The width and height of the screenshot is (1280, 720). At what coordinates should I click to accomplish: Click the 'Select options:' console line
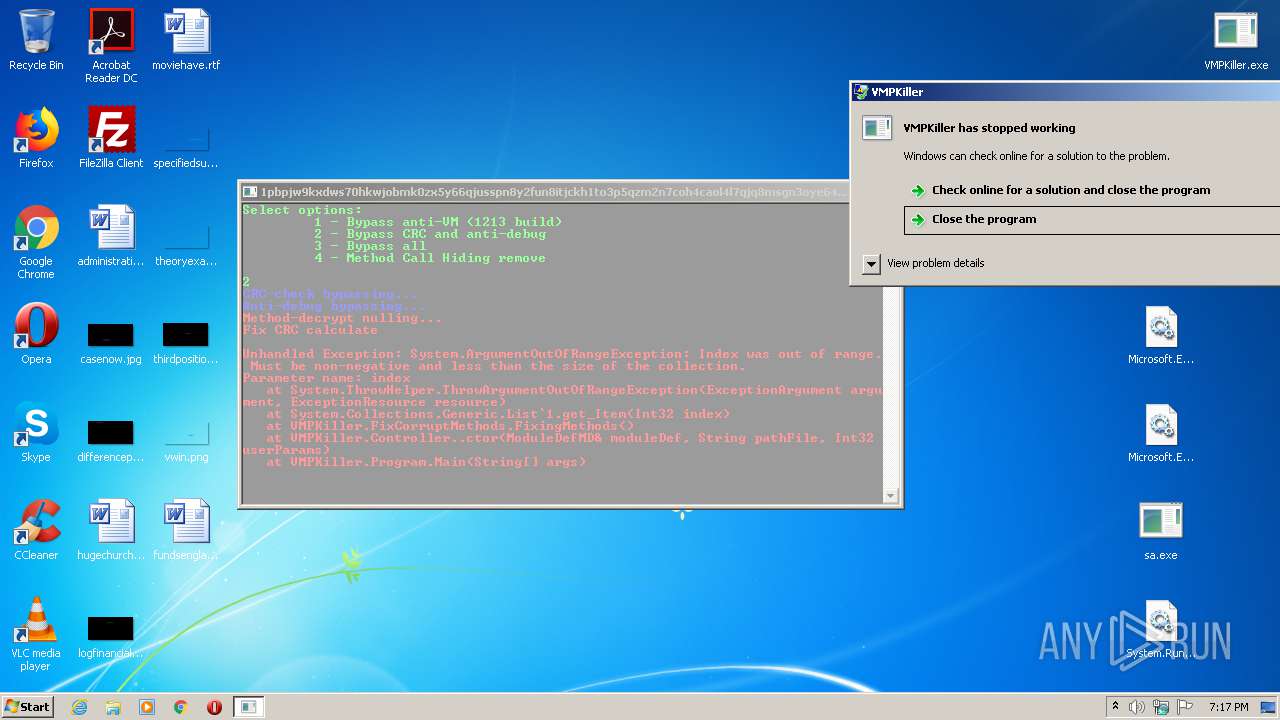click(302, 210)
